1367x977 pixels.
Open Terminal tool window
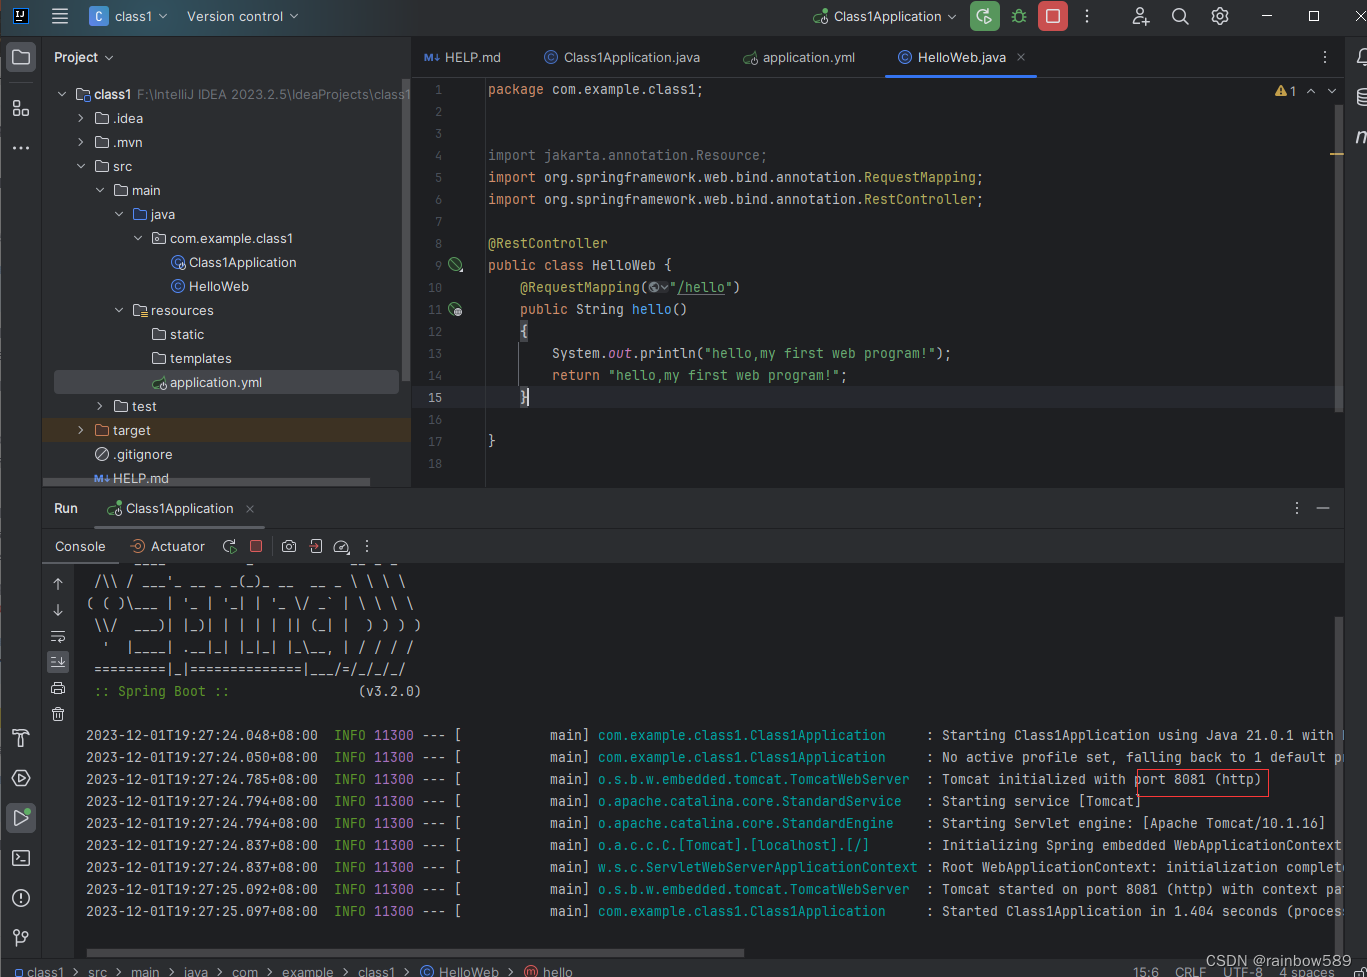click(x=21, y=858)
